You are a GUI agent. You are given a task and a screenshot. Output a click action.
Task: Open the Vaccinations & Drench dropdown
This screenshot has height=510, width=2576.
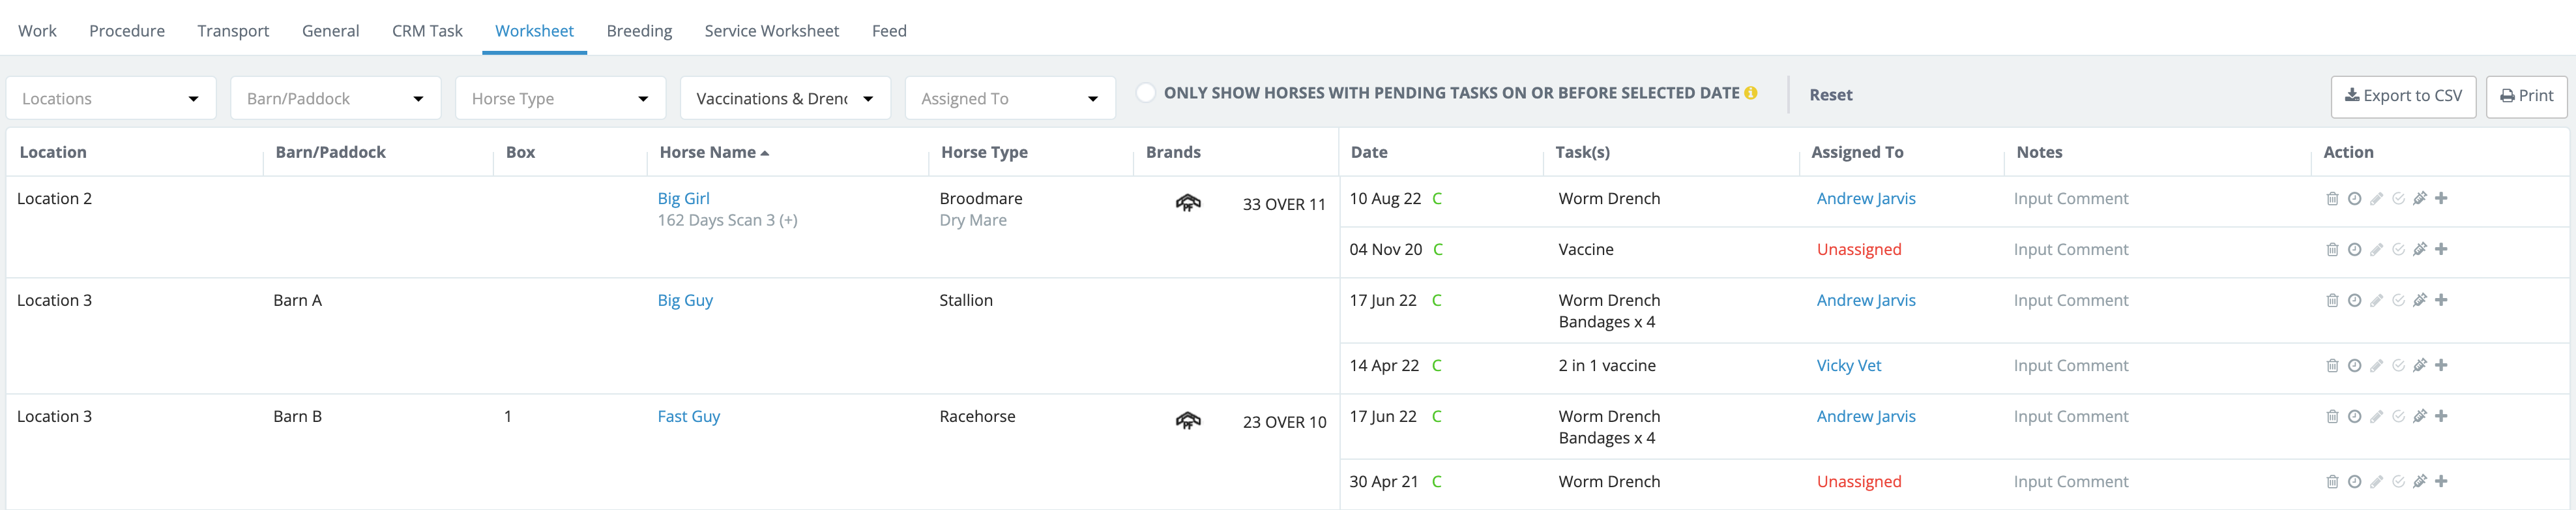pos(785,99)
